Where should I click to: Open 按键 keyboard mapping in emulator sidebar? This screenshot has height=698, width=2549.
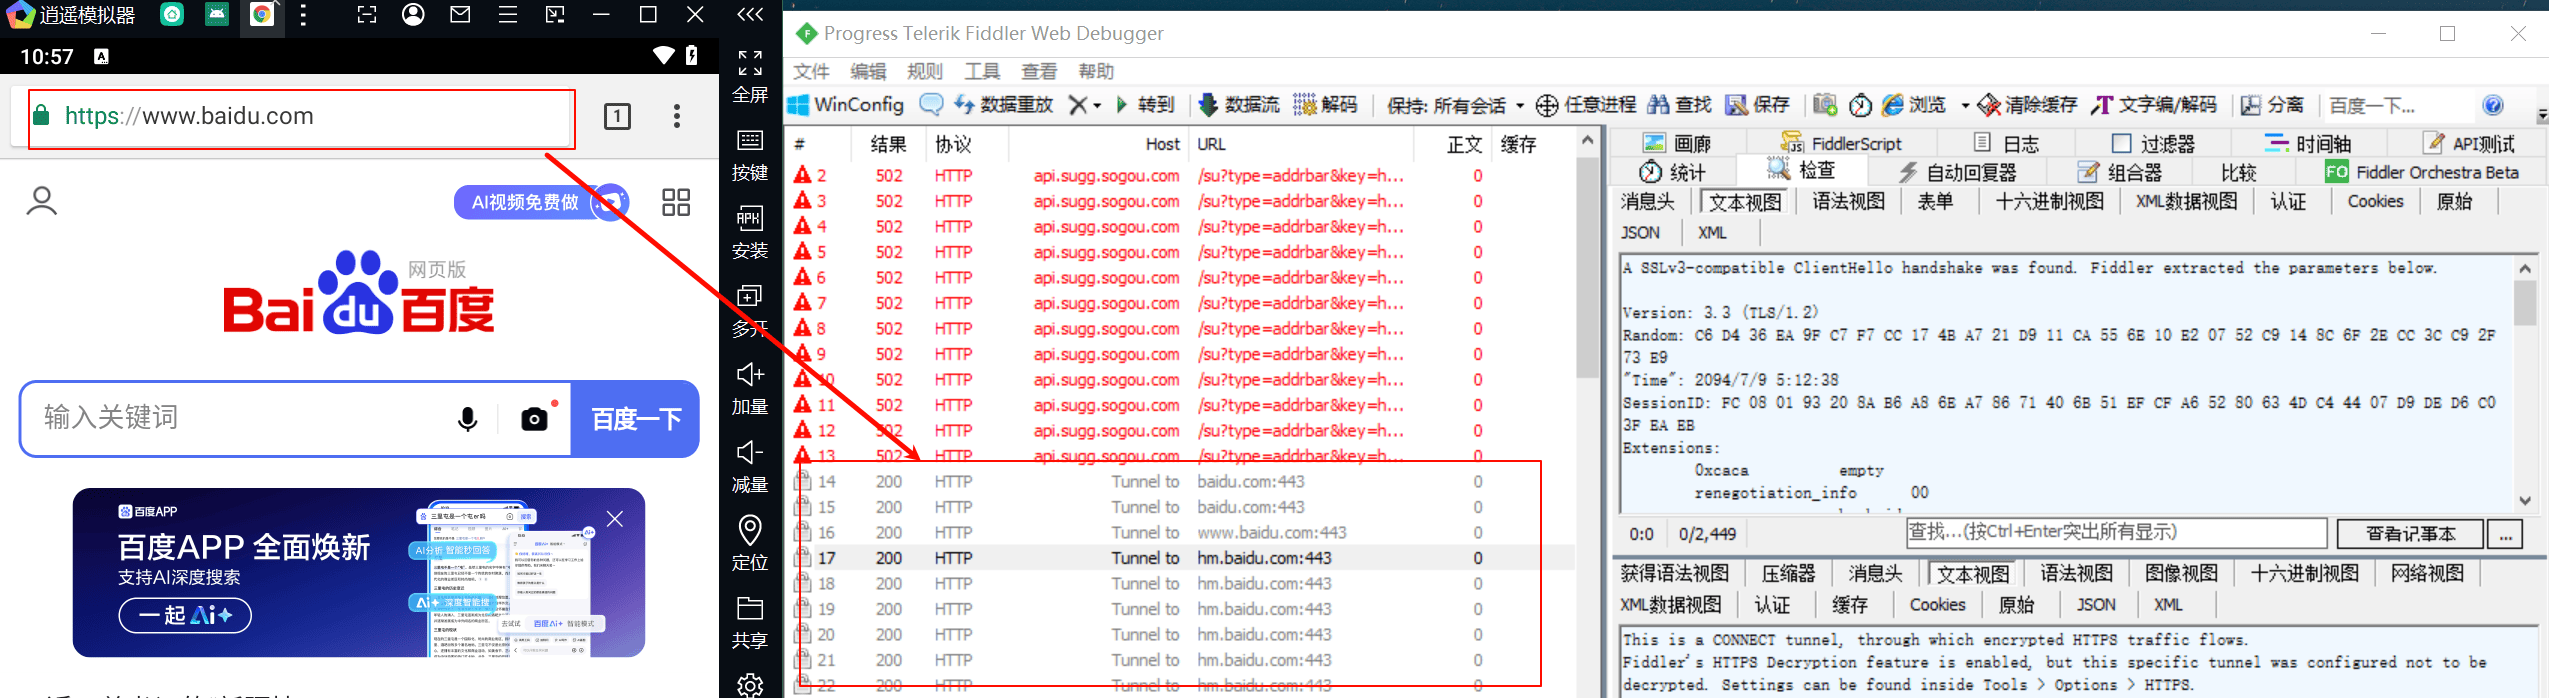750,140
